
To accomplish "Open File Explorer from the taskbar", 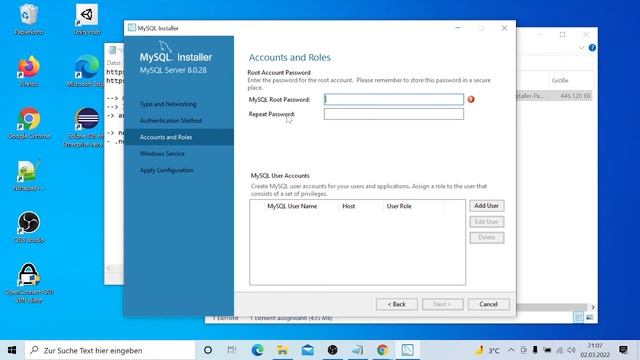I will click(282, 350).
